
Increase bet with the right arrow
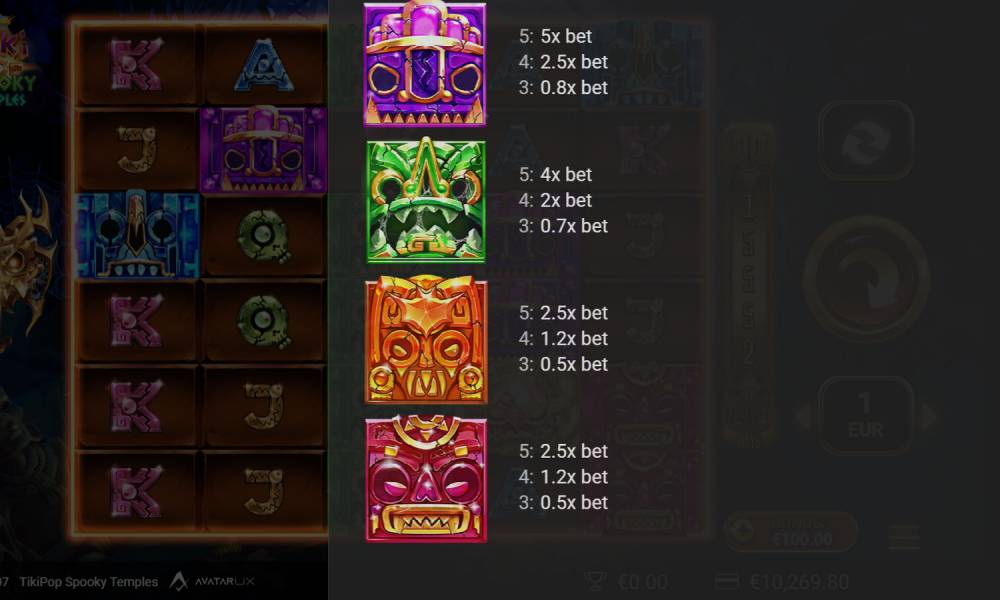pyautogui.click(x=929, y=417)
